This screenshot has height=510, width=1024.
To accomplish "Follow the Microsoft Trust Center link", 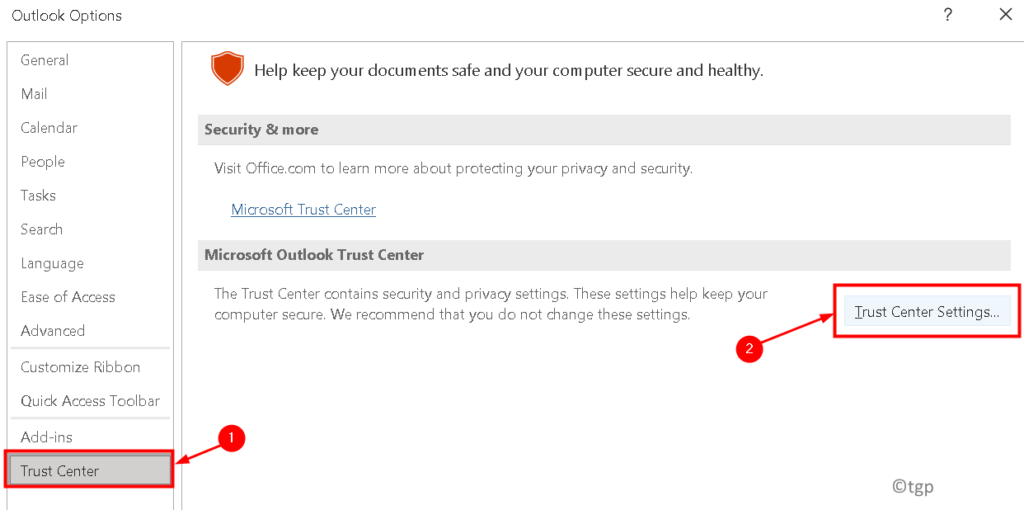I will pyautogui.click(x=303, y=210).
